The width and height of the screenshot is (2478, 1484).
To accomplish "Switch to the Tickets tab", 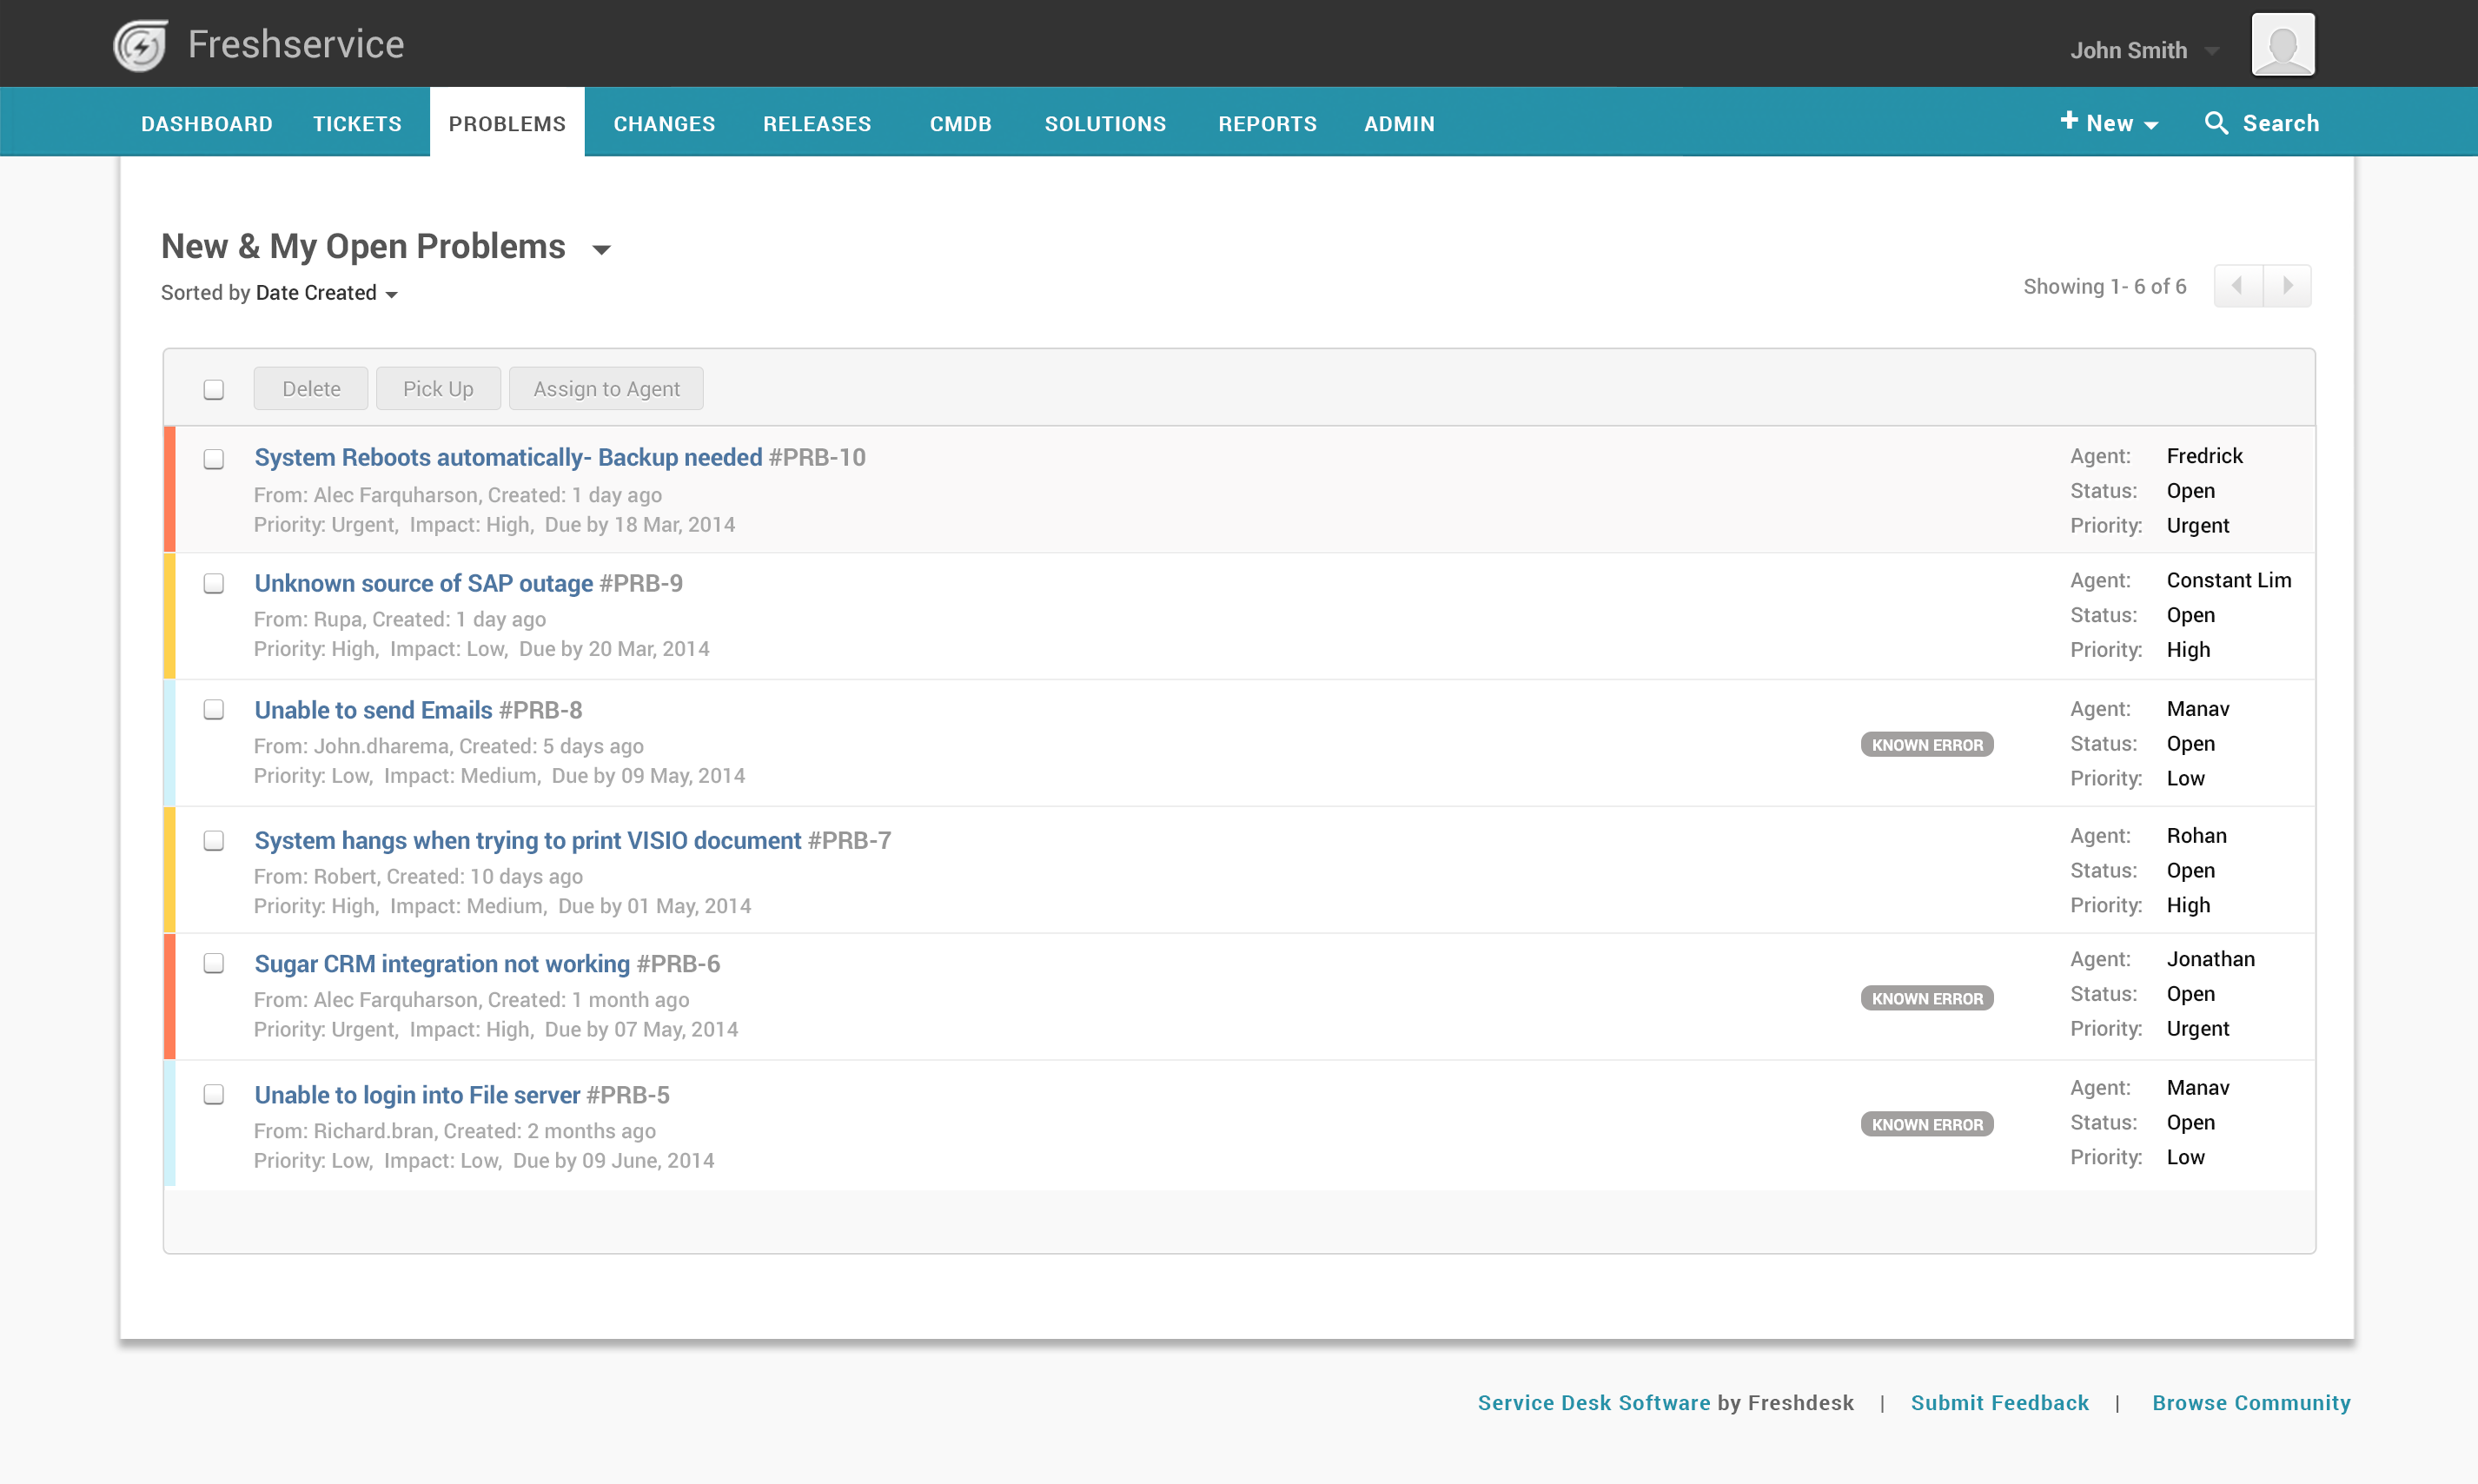I will (357, 123).
